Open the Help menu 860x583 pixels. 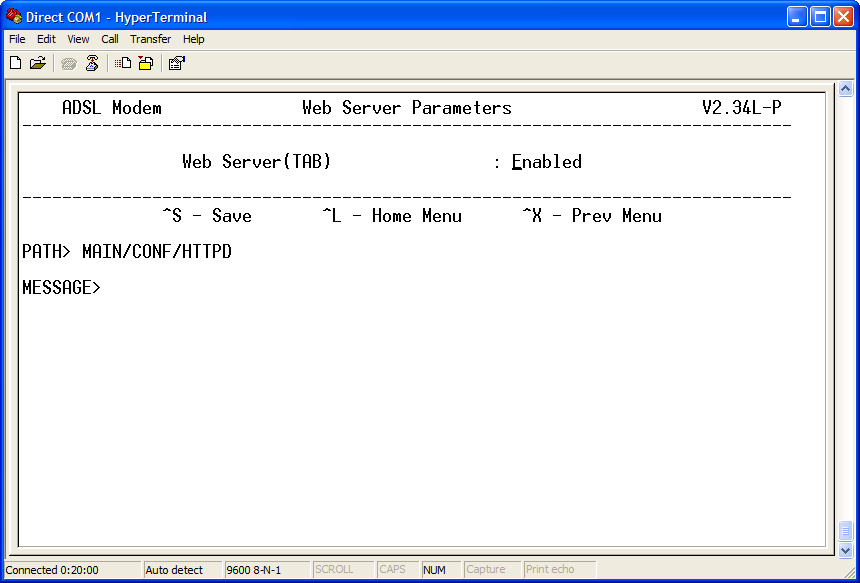(x=193, y=39)
